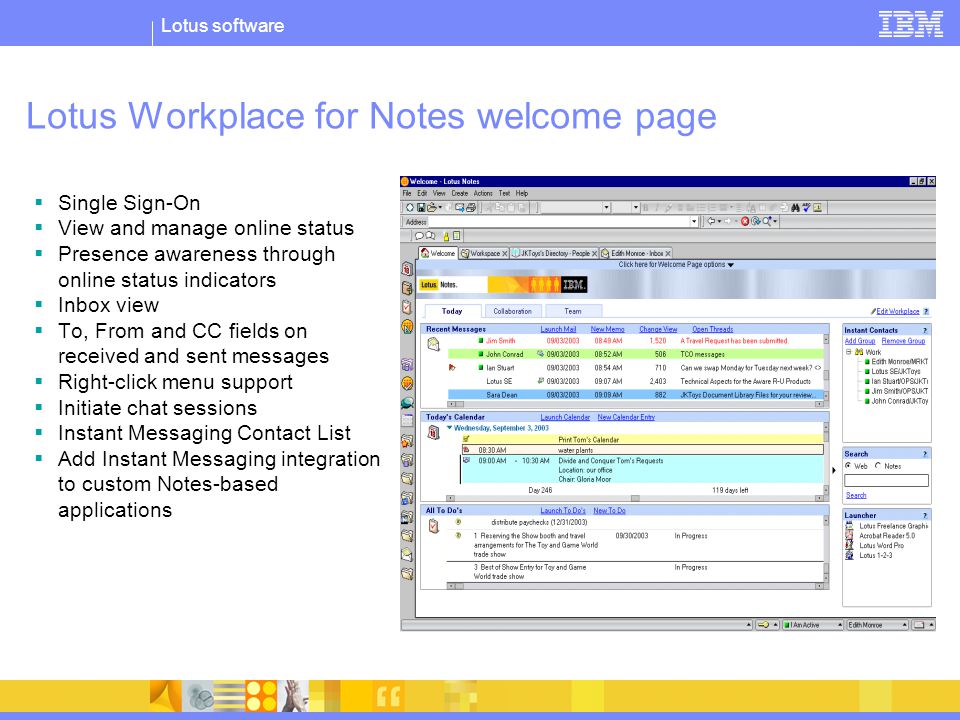Screen dimensions: 960x720
Task: Click the Sametime chat bookmark in the sidebar
Action: point(407,403)
